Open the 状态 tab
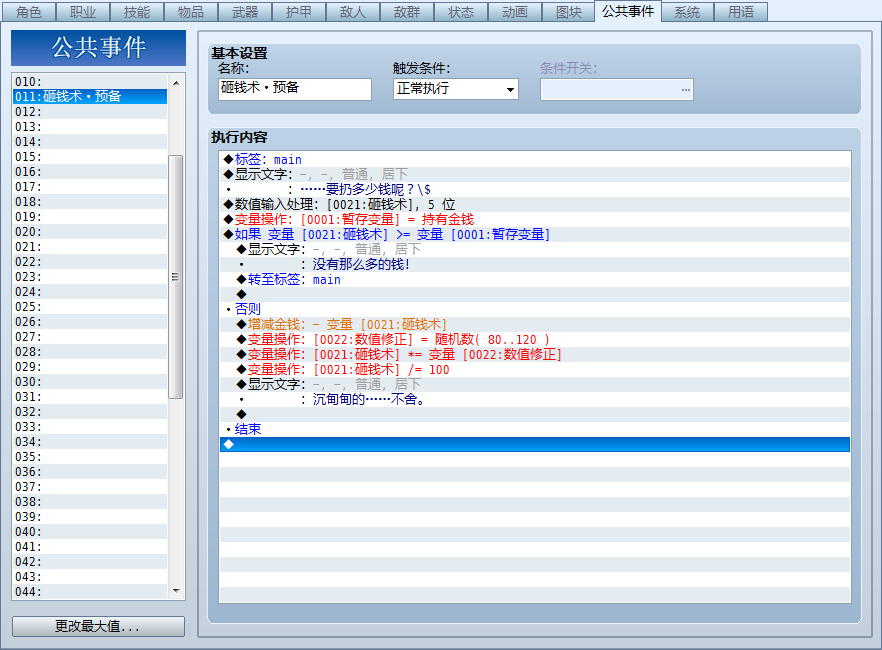Viewport: 882px width, 650px height. (x=461, y=12)
